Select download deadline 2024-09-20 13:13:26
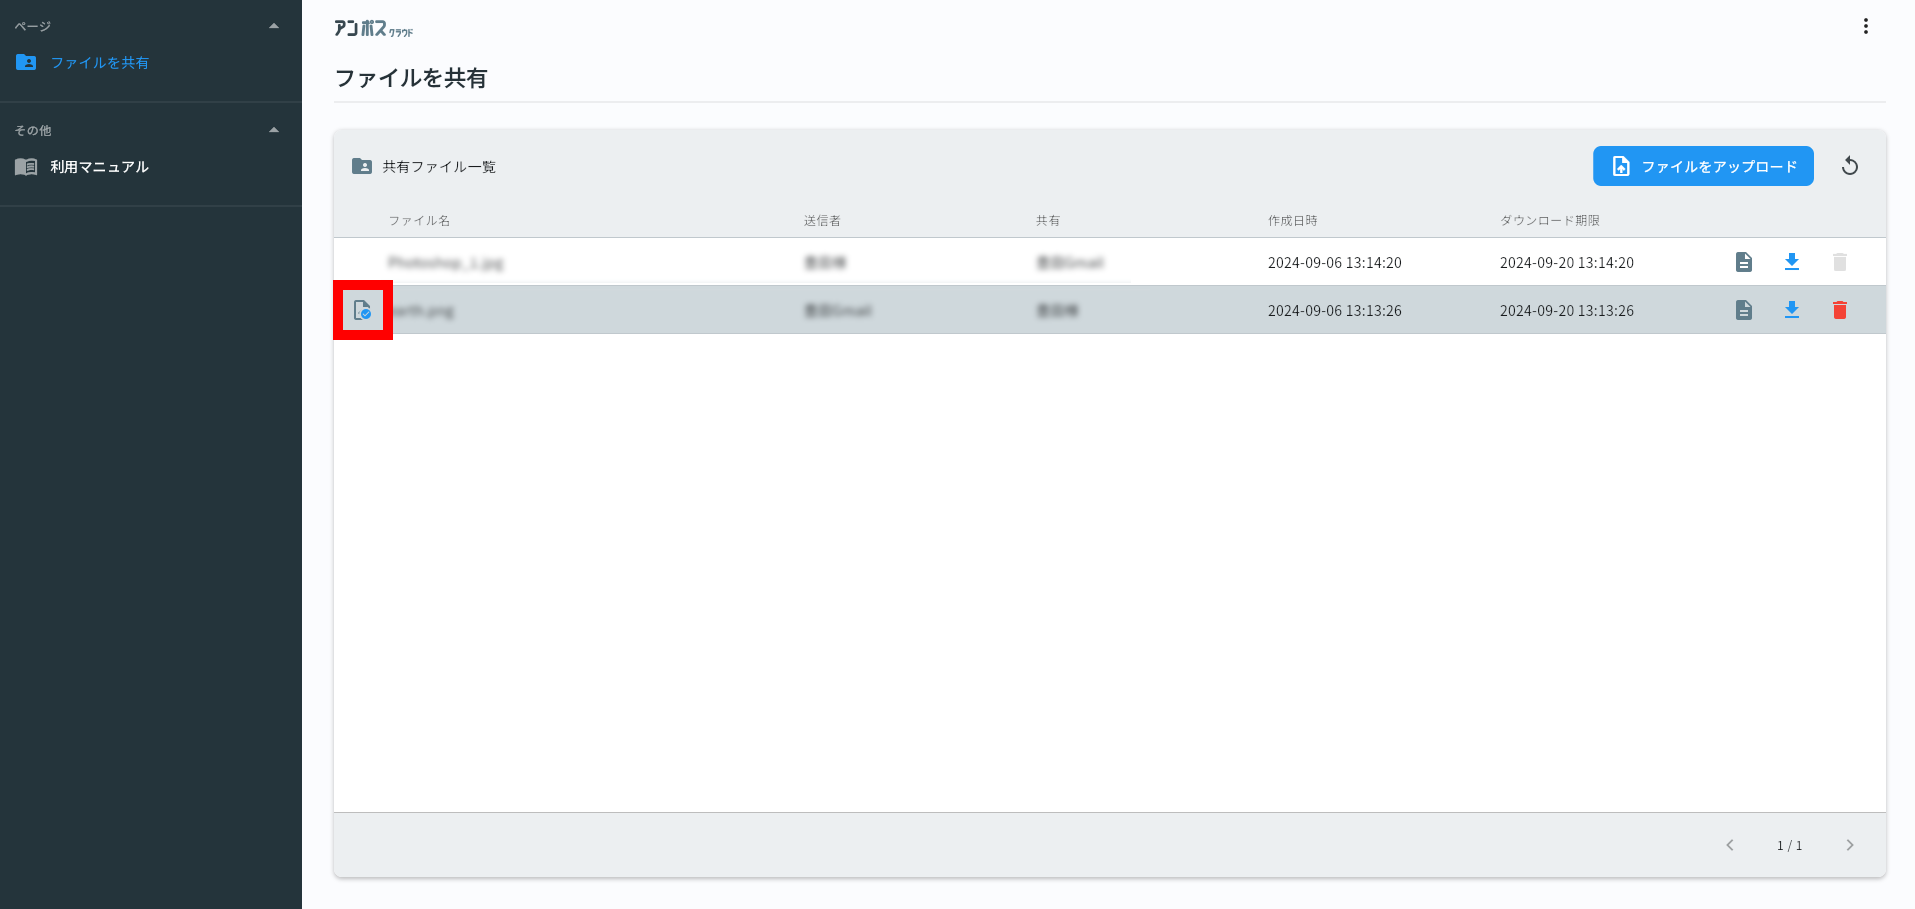Image resolution: width=1915 pixels, height=909 pixels. click(1566, 311)
